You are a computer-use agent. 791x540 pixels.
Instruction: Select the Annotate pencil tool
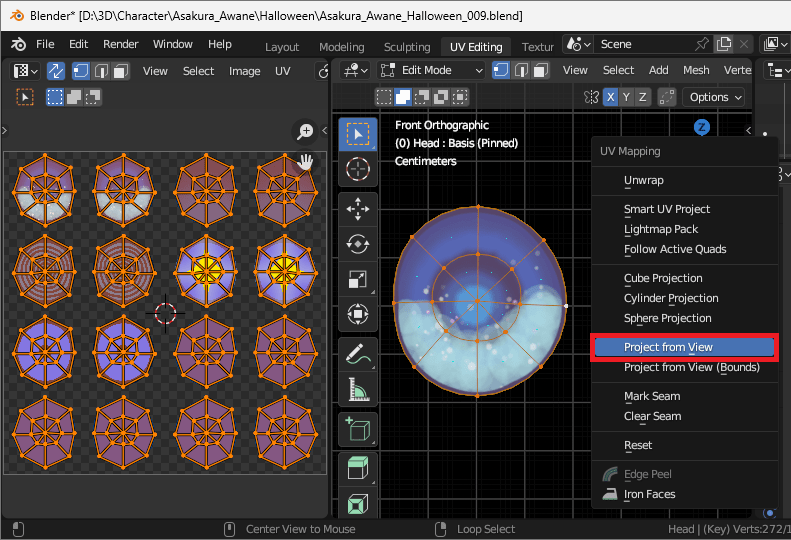point(357,352)
